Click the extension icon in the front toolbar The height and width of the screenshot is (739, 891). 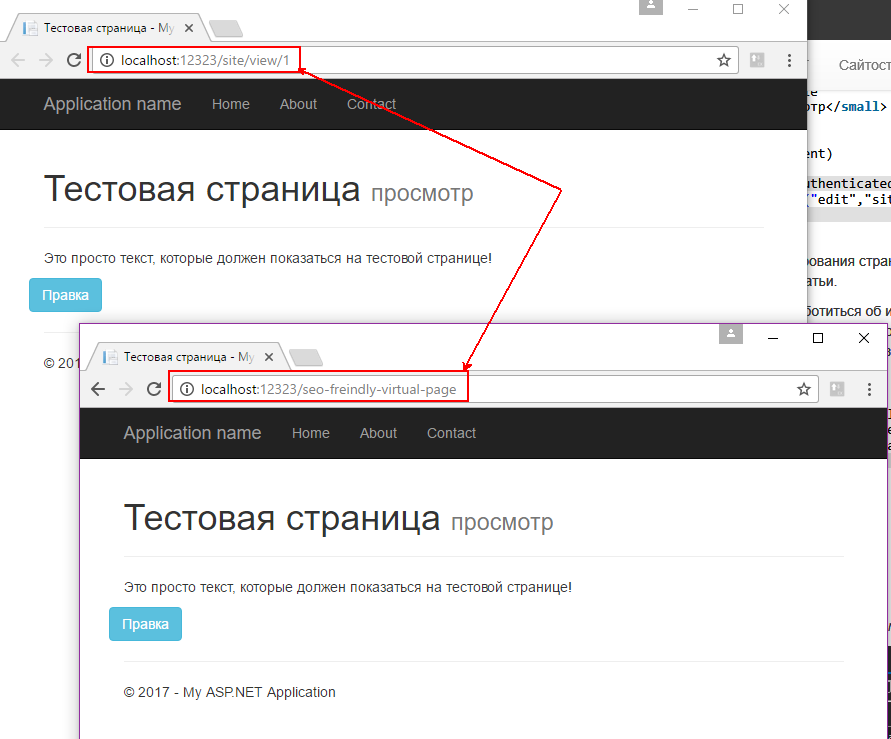click(x=837, y=389)
